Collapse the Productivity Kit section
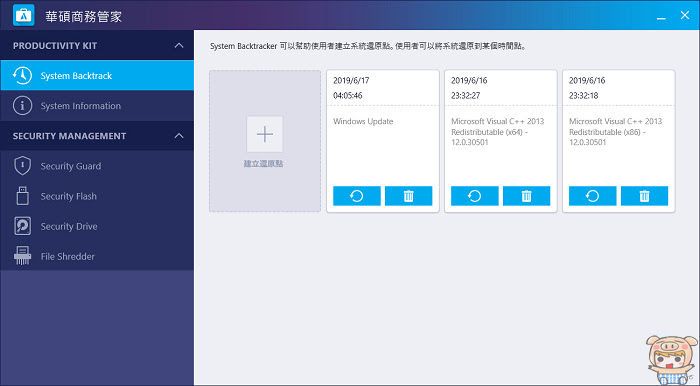Viewport: 700px width, 386px height. coord(179,46)
